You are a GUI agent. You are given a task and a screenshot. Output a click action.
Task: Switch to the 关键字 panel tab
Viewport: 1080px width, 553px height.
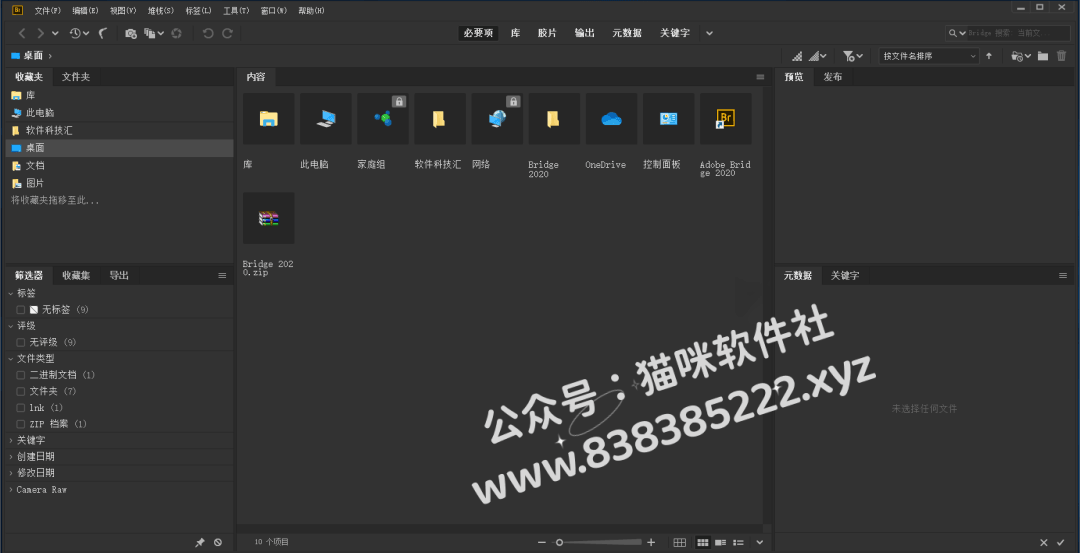[844, 275]
